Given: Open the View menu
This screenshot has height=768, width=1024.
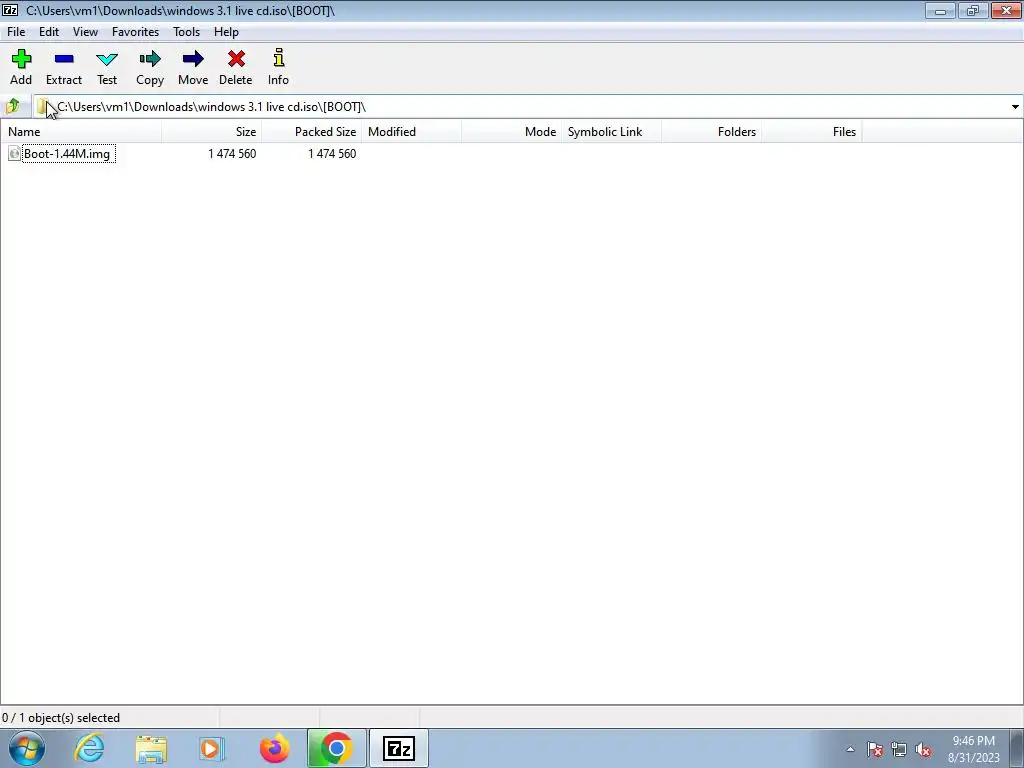Looking at the screenshot, I should pos(85,32).
